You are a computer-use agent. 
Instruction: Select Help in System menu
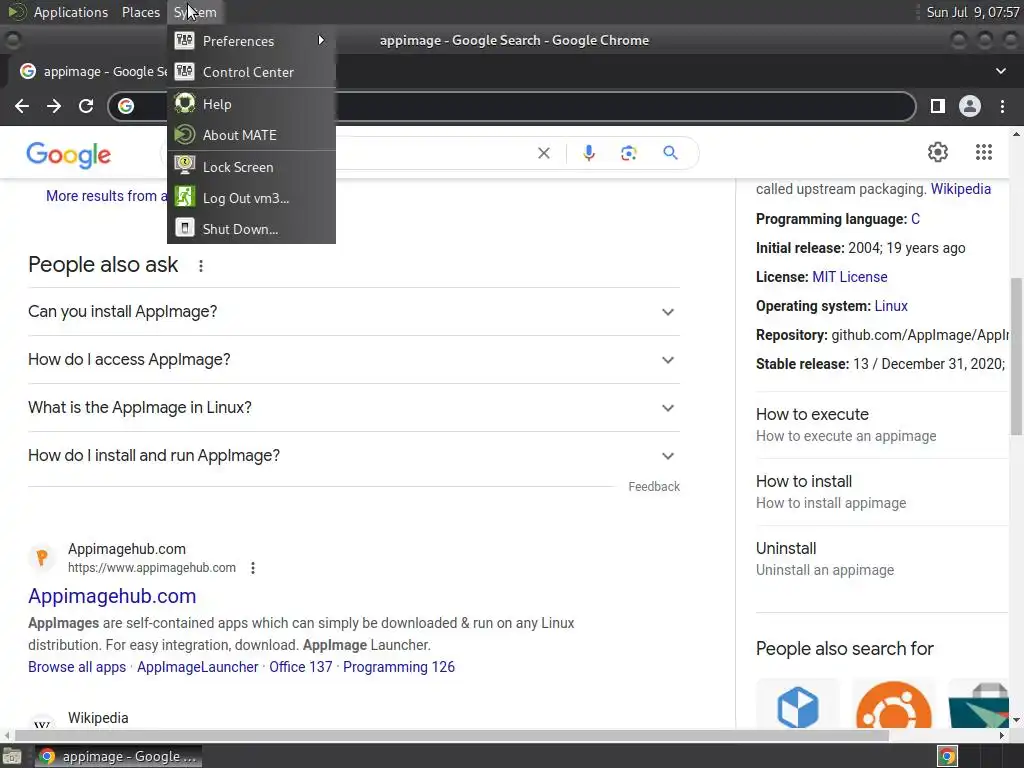(x=251, y=104)
